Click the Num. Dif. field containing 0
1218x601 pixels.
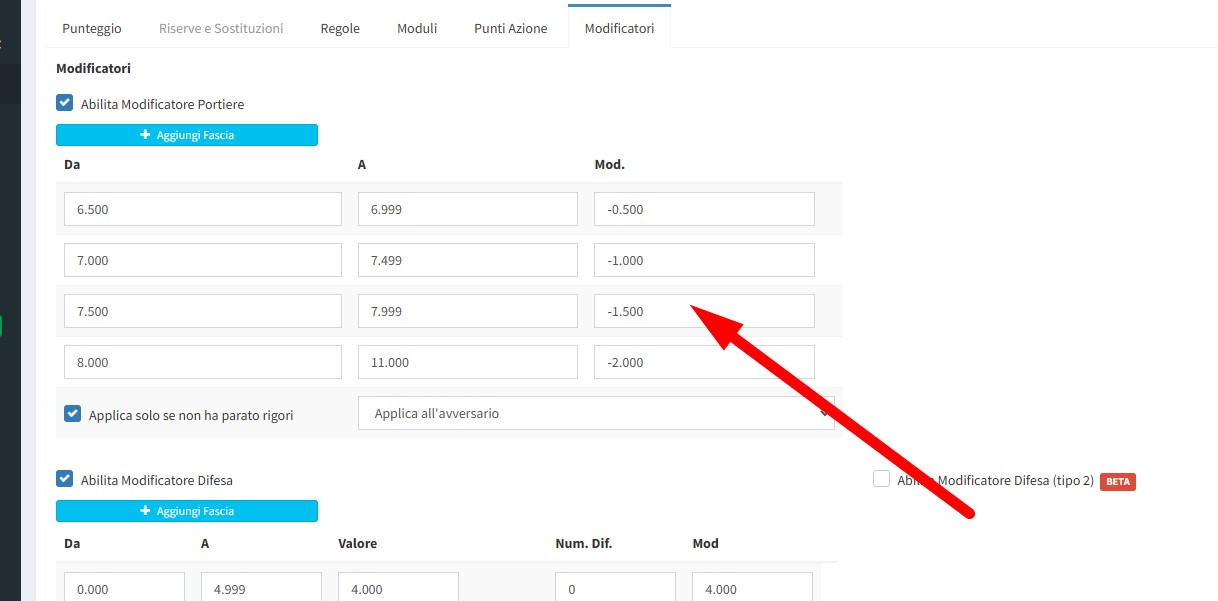pyautogui.click(x=615, y=589)
